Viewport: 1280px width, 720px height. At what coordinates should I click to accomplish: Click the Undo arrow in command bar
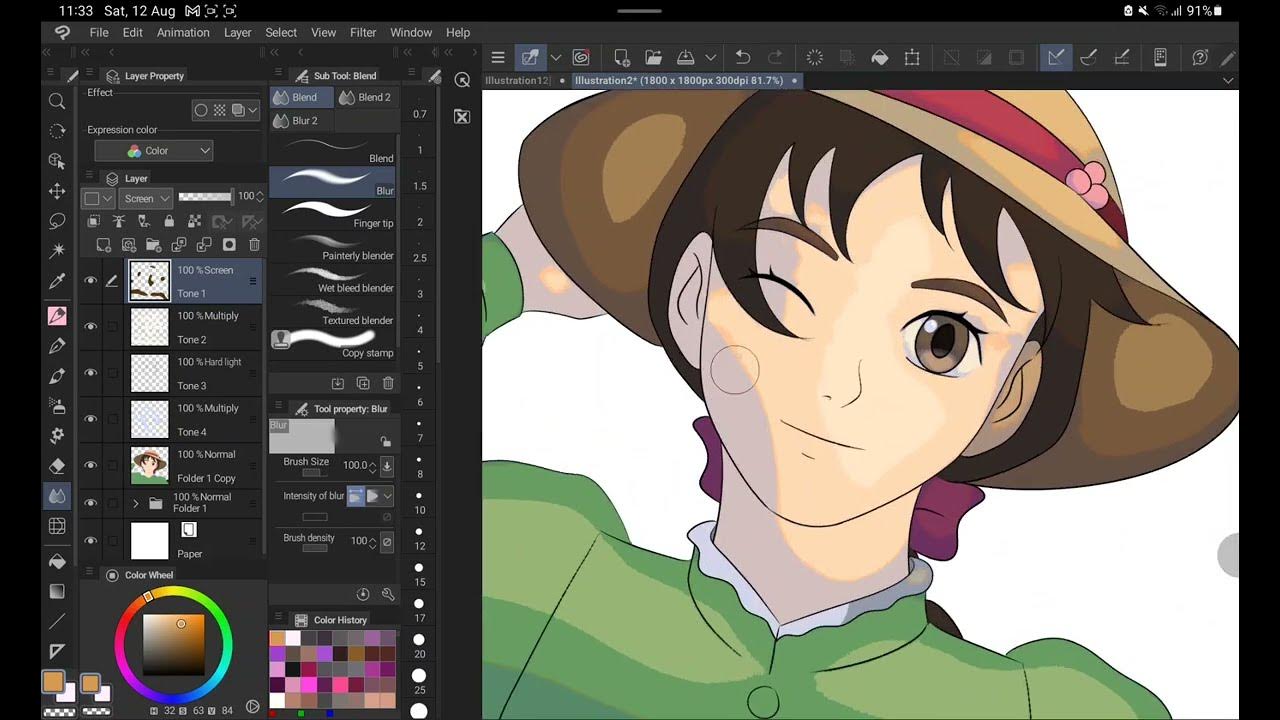pos(742,58)
